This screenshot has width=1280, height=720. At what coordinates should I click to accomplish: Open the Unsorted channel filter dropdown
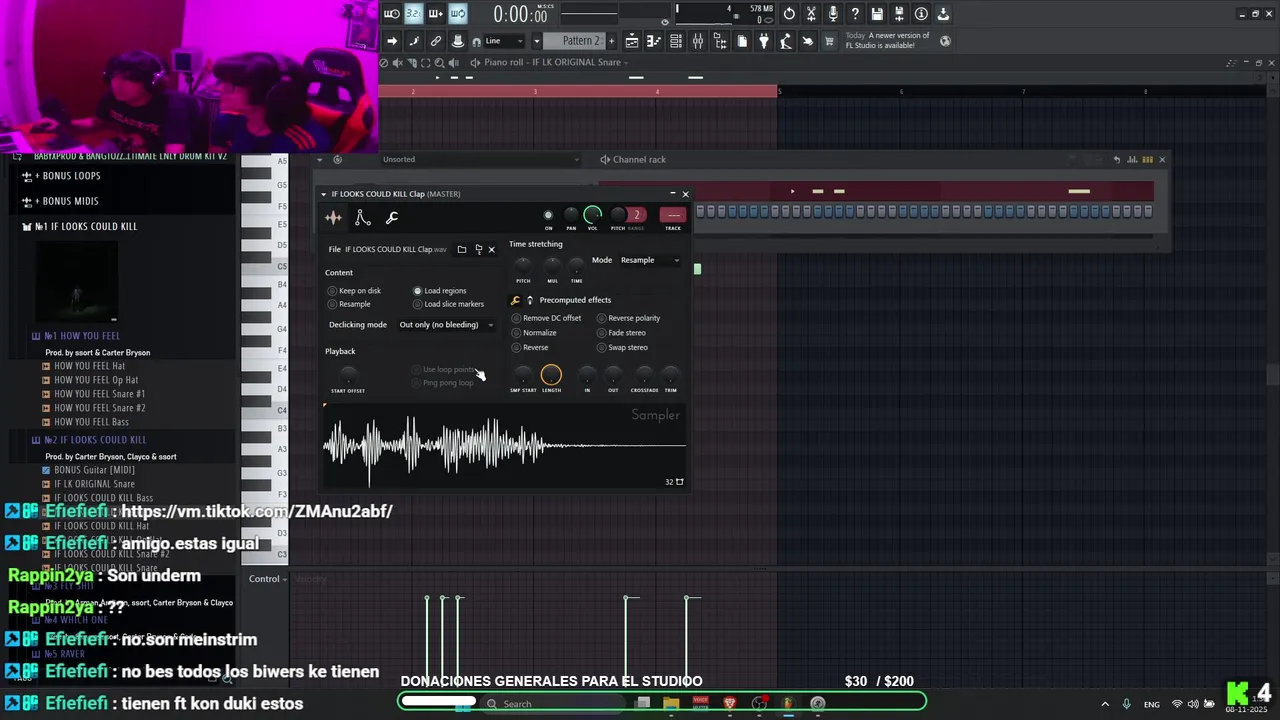tap(480, 159)
